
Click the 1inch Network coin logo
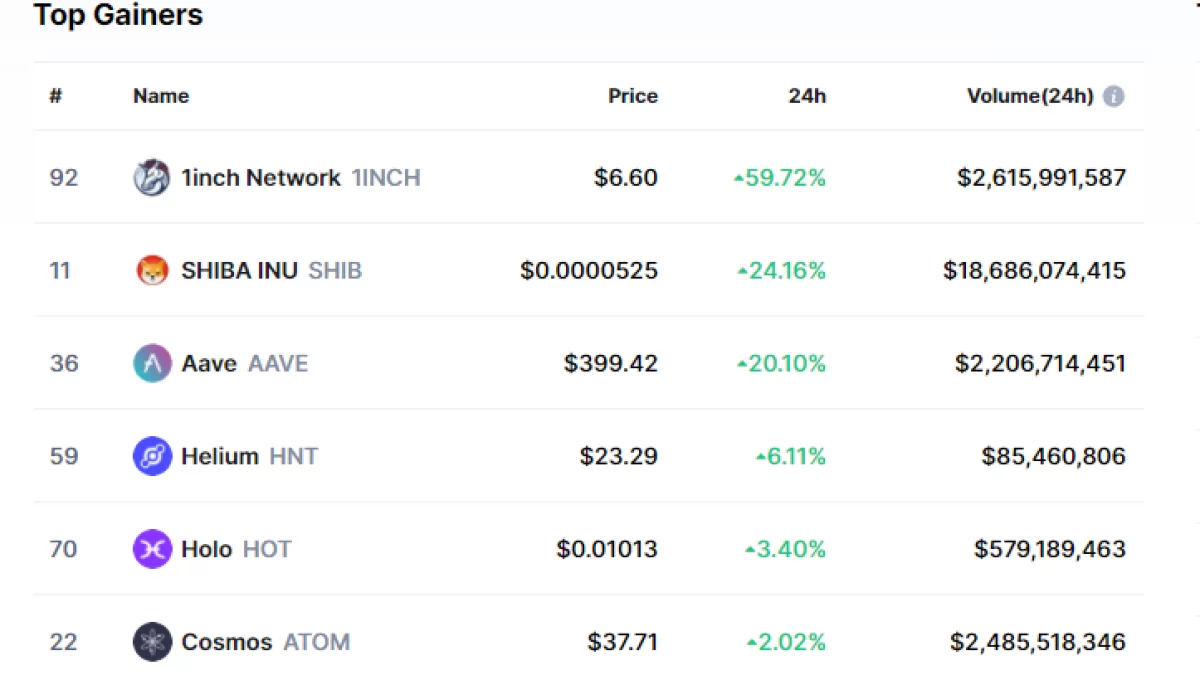click(x=152, y=178)
